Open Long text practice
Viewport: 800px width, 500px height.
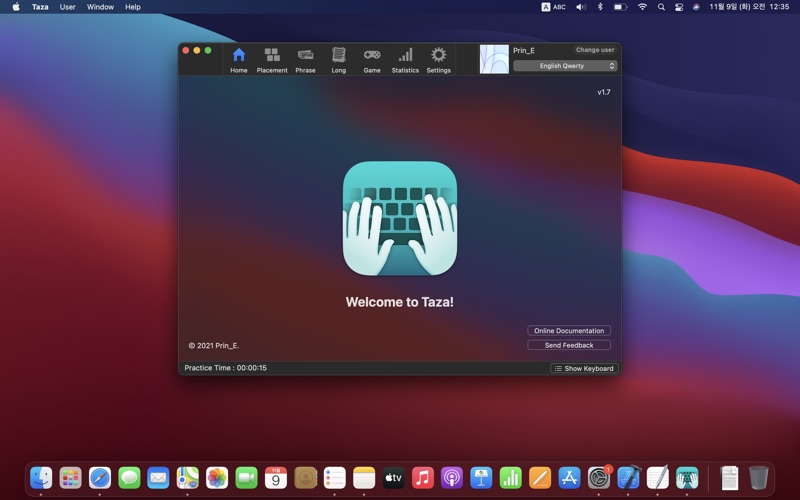[x=339, y=60]
